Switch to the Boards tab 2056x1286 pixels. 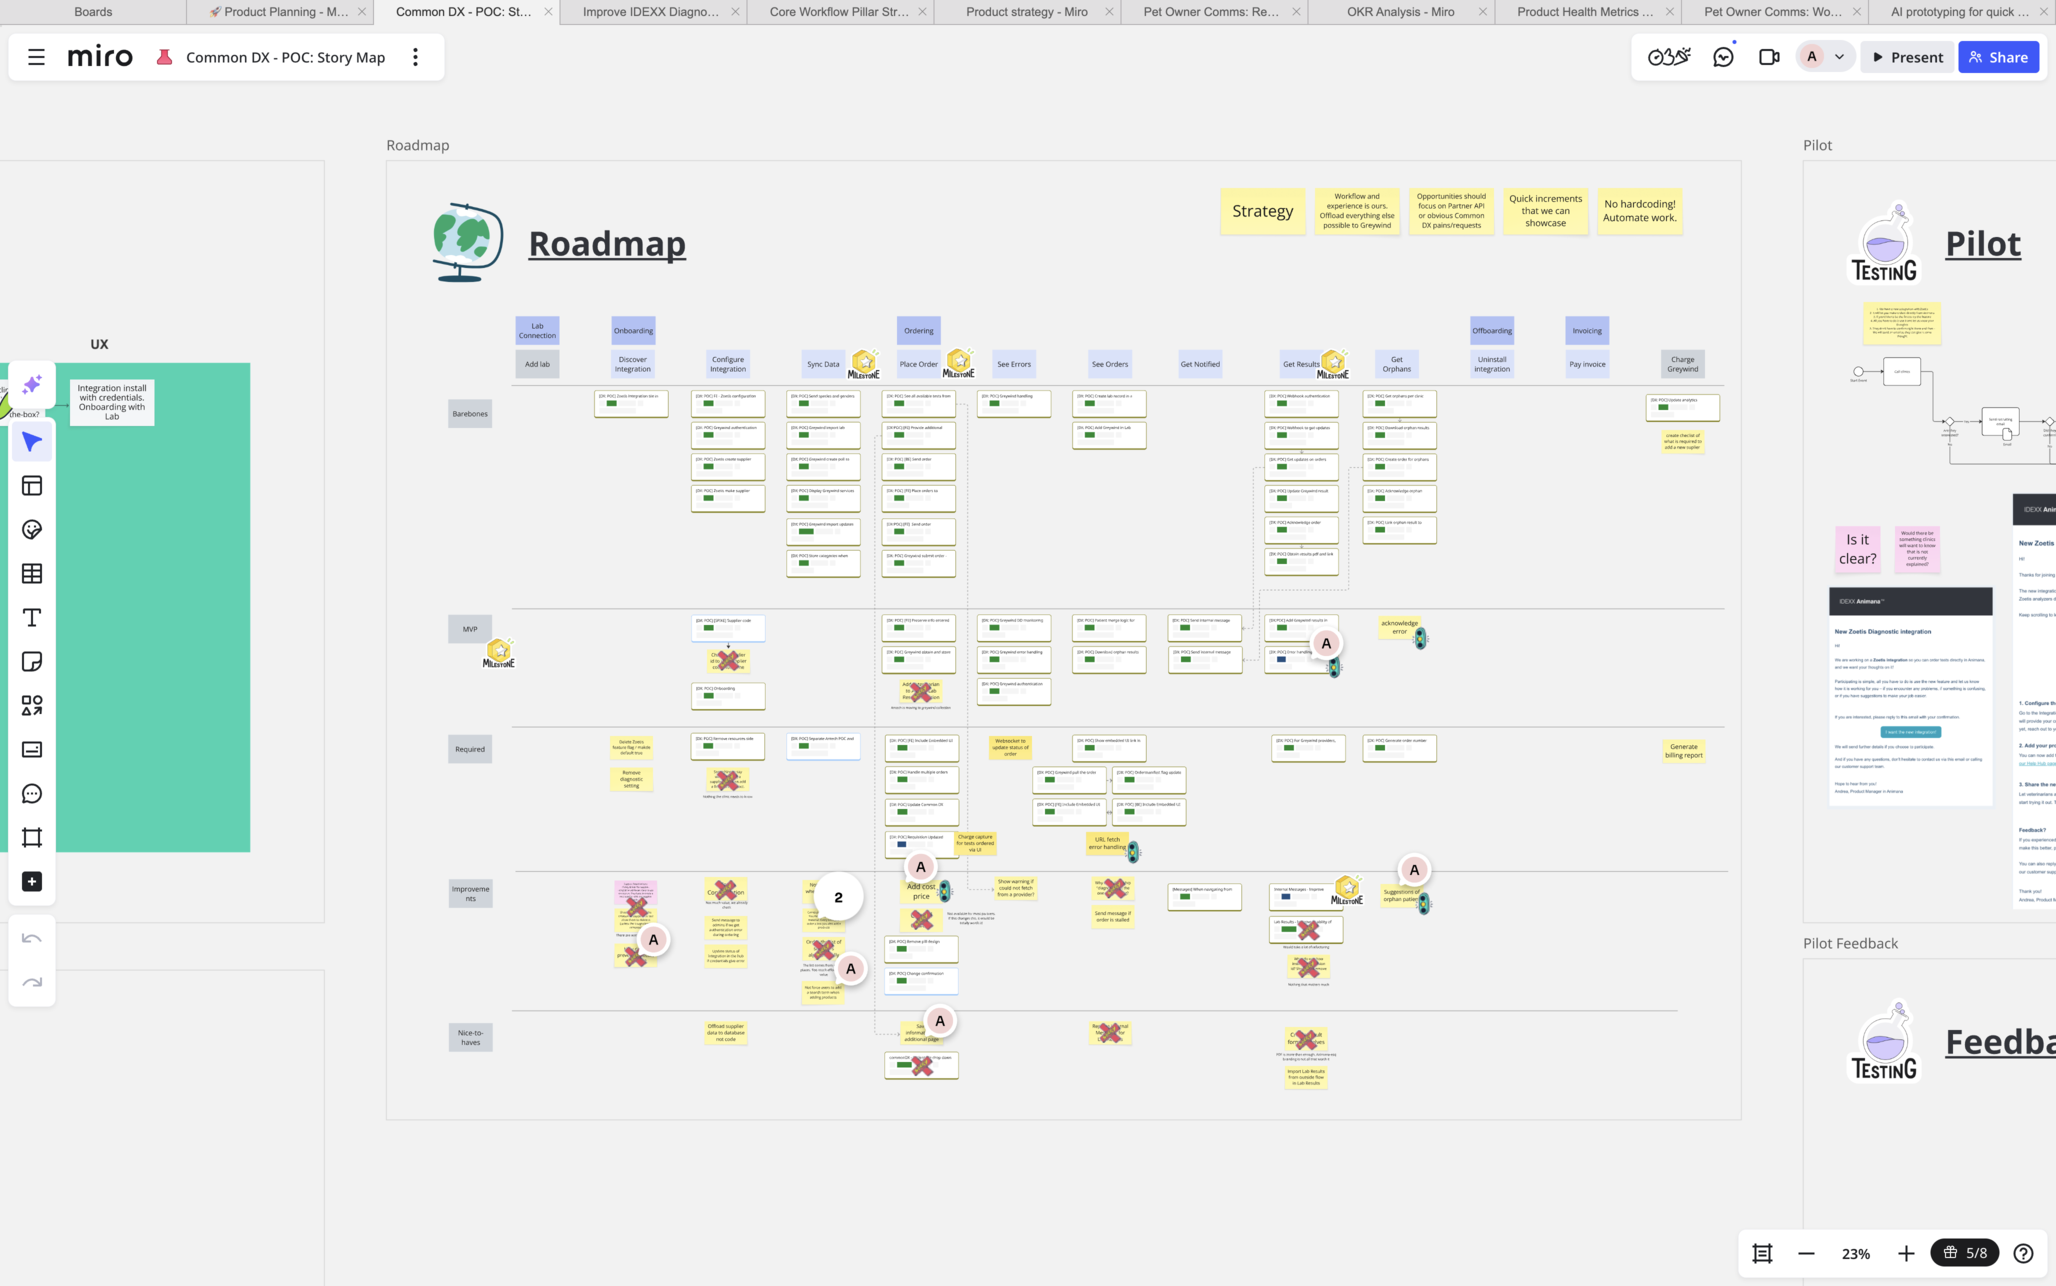tap(93, 12)
